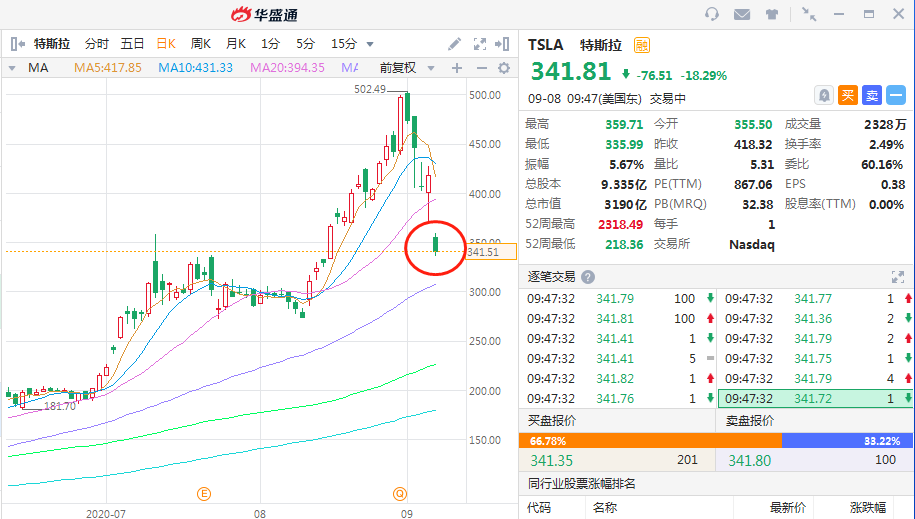Zoom out chart with minus icon

[x=481, y=68]
